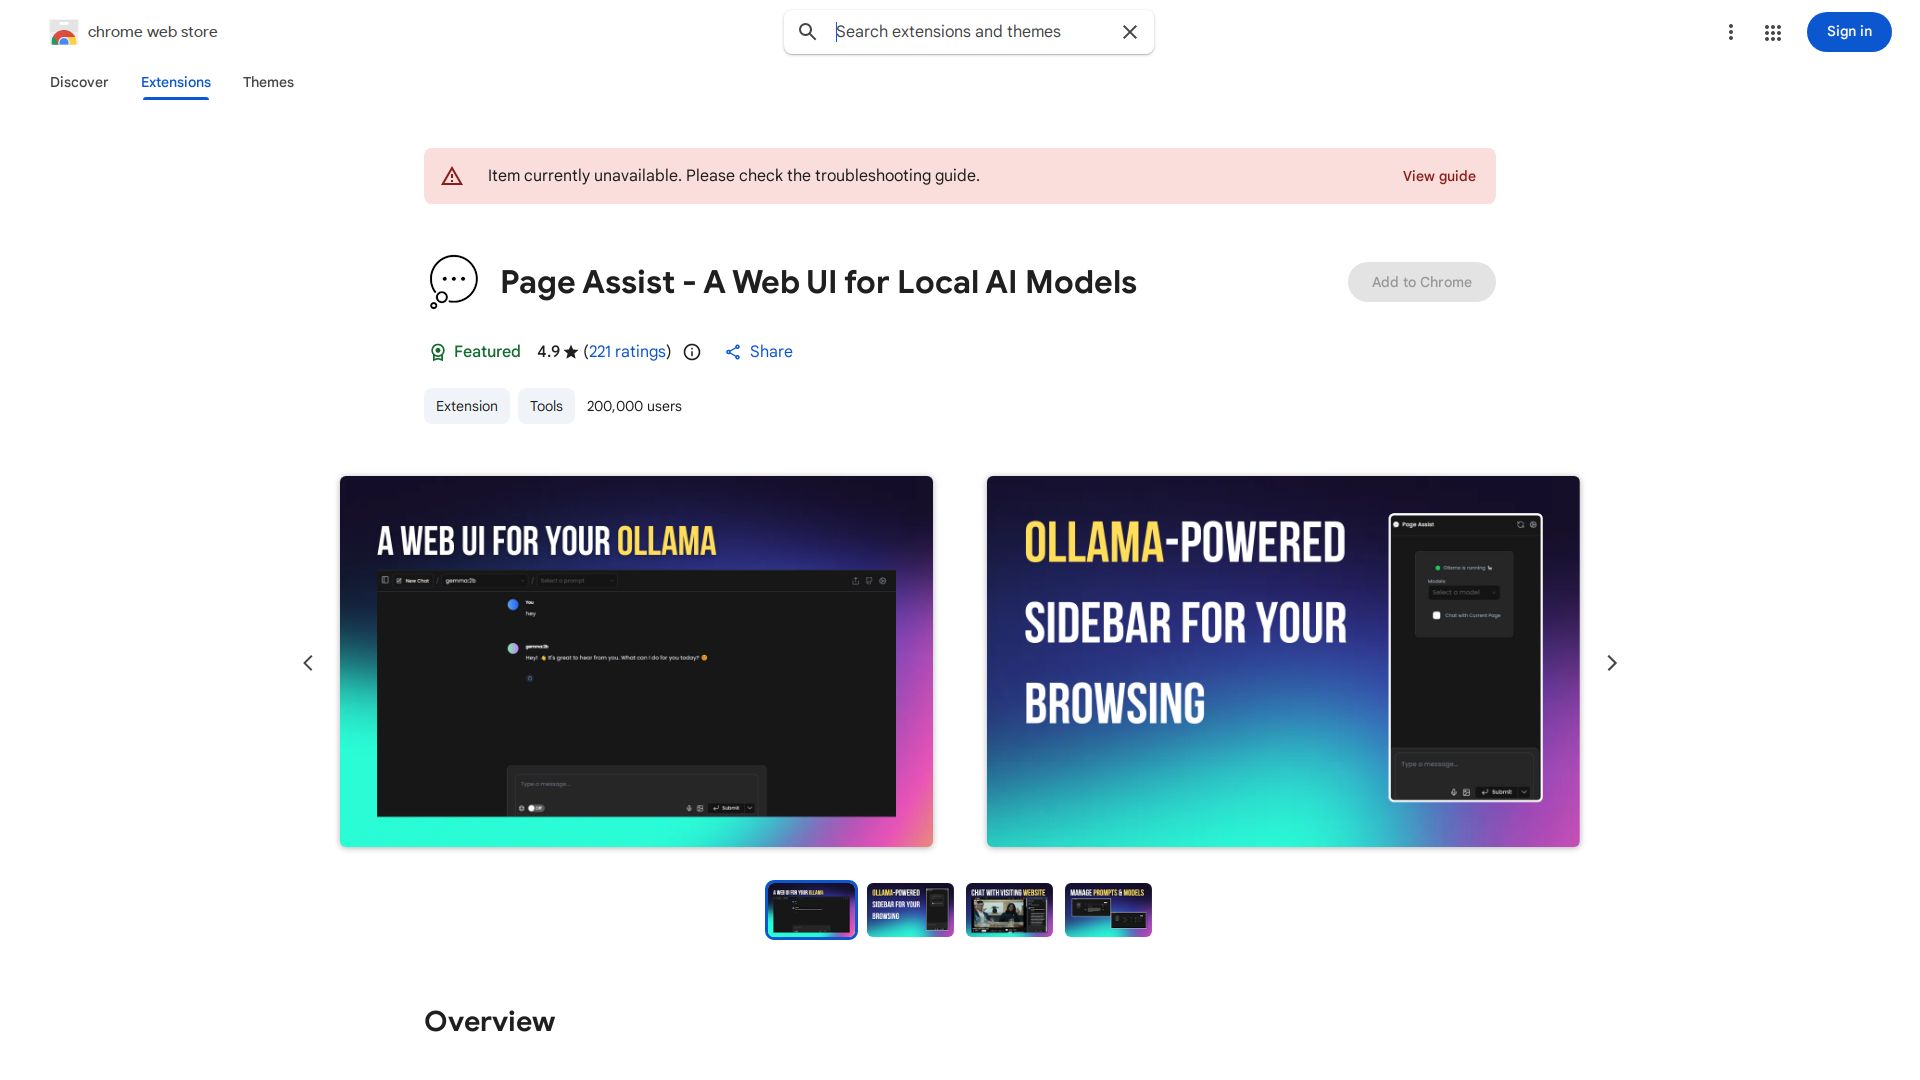1920x1080 pixels.
Task: Select the Tools category chip
Action: pos(546,406)
